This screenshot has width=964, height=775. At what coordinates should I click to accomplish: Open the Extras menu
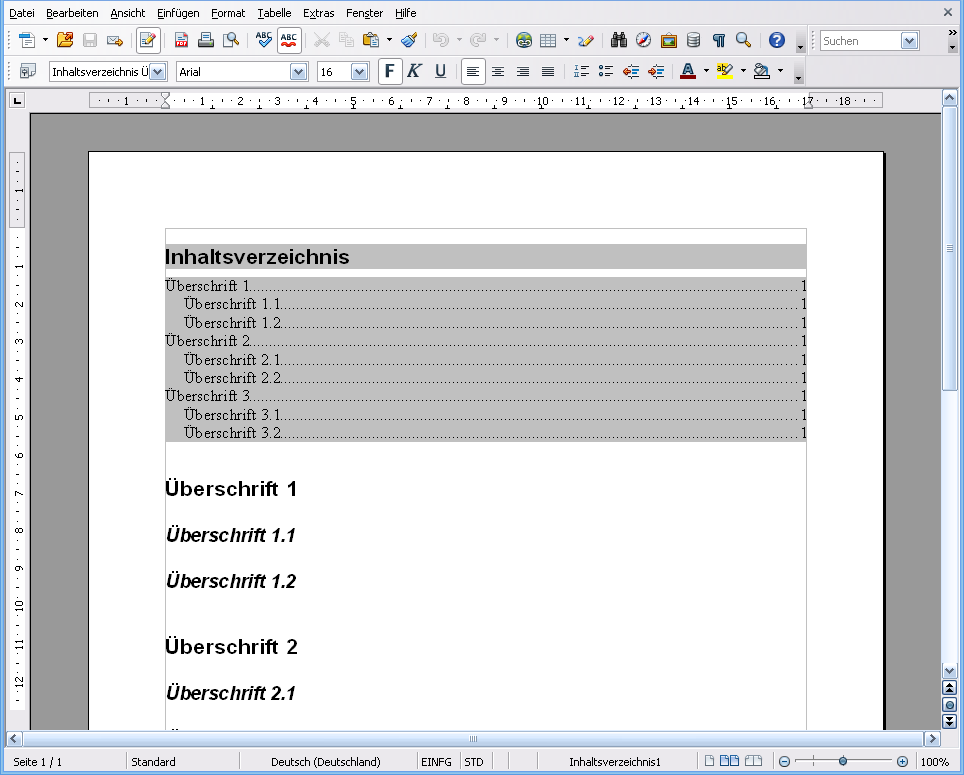point(318,13)
